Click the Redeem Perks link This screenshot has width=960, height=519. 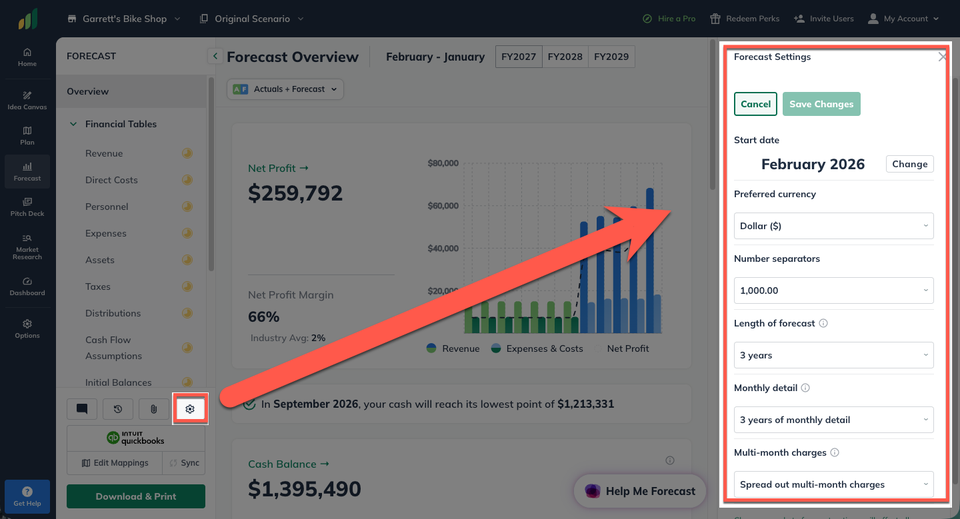[x=744, y=19]
